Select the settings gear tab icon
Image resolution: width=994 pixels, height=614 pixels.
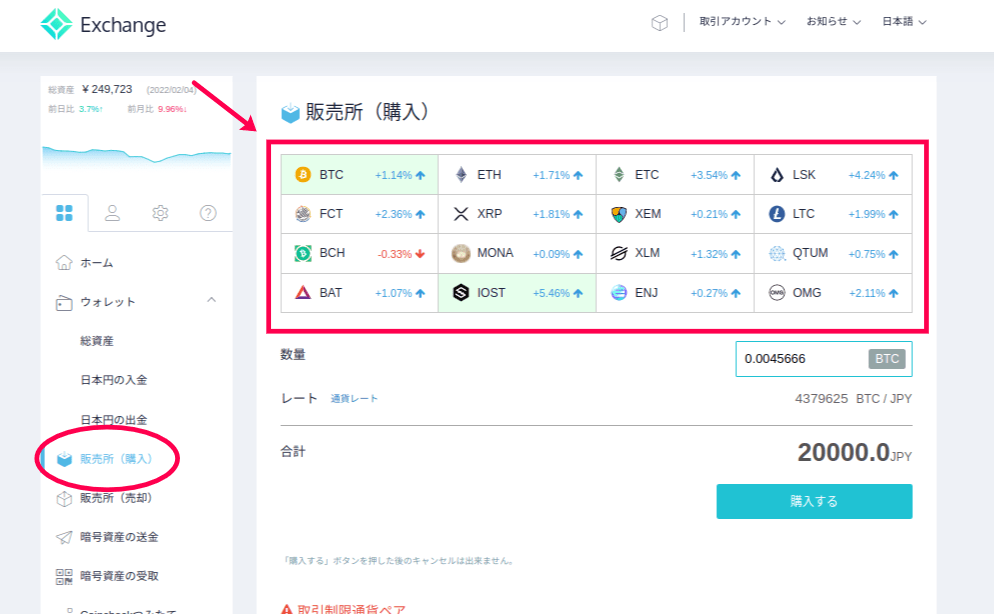[x=160, y=213]
